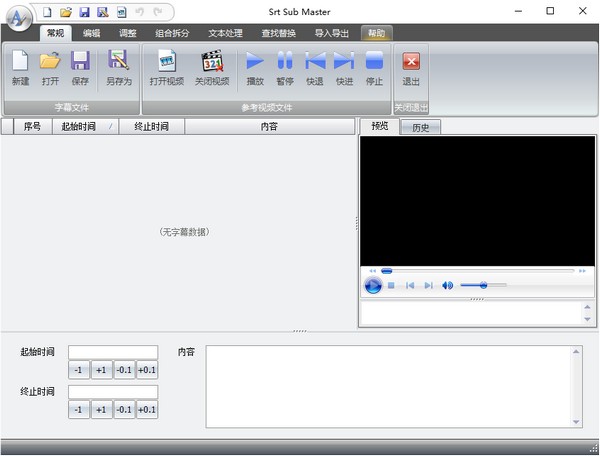
Task: Play in the preview media player
Action: [373, 285]
